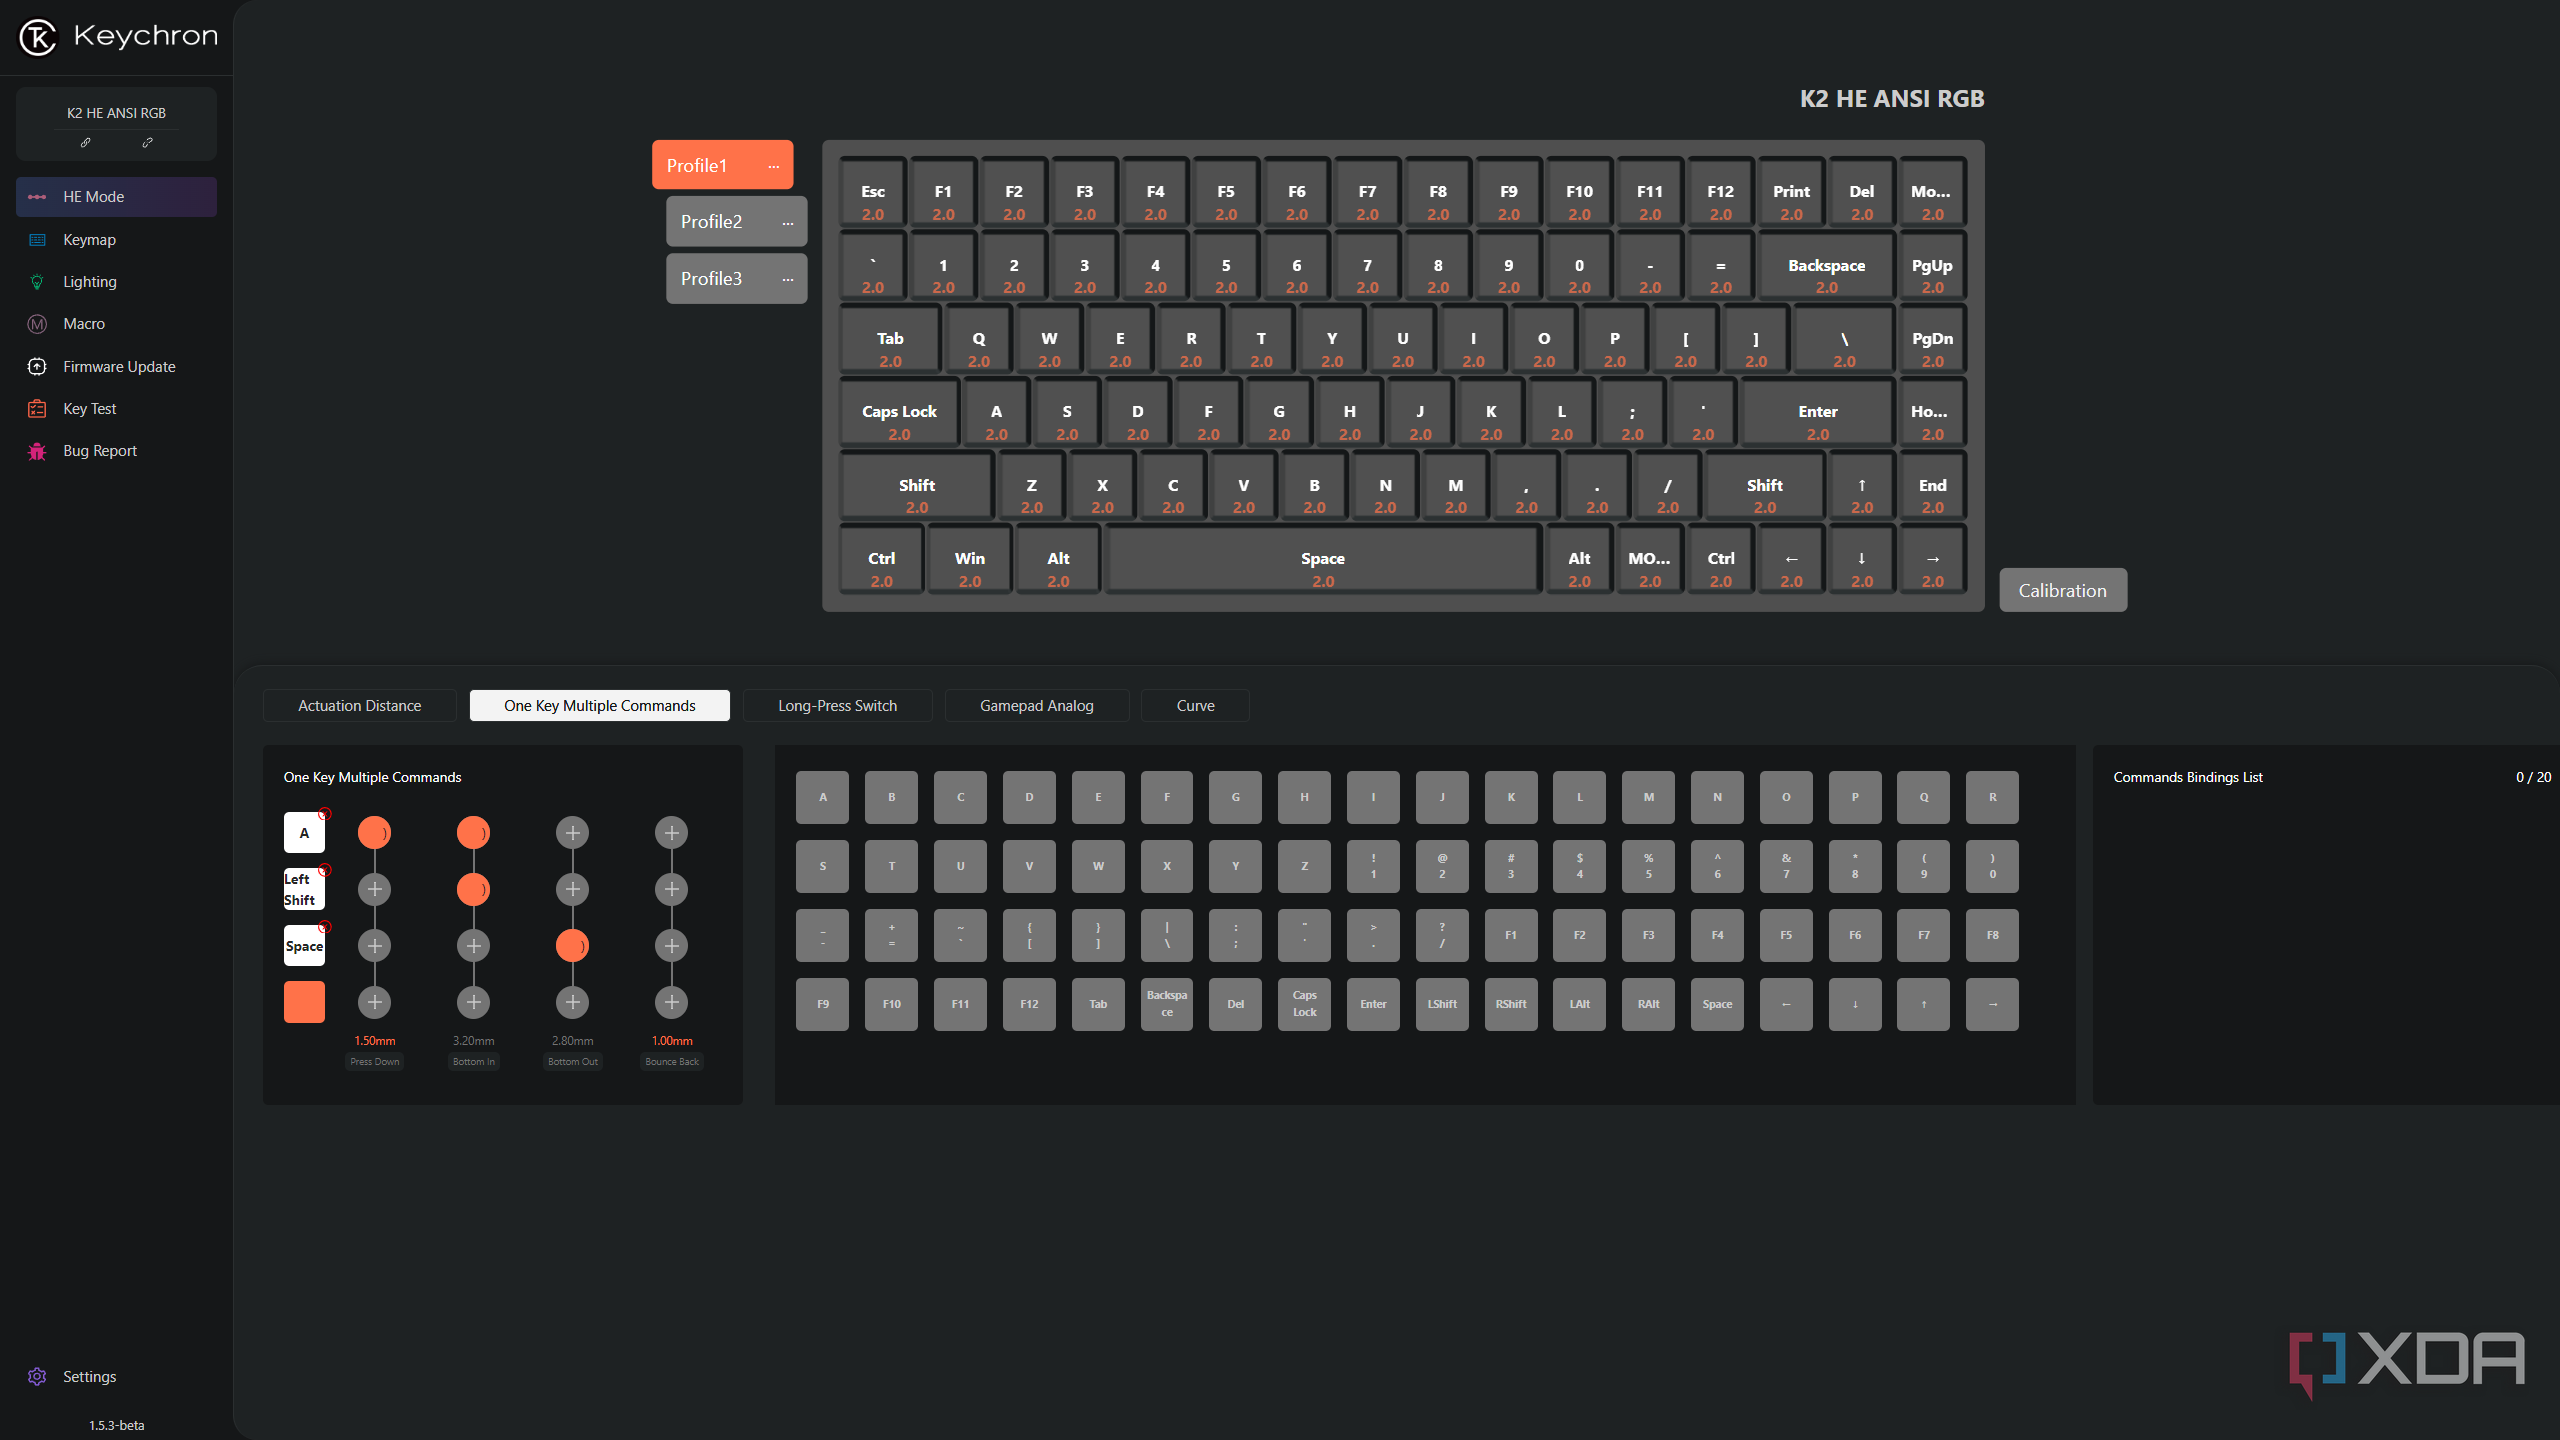Click the Lighting lightbulb icon
2560x1440 pixels.
37,282
